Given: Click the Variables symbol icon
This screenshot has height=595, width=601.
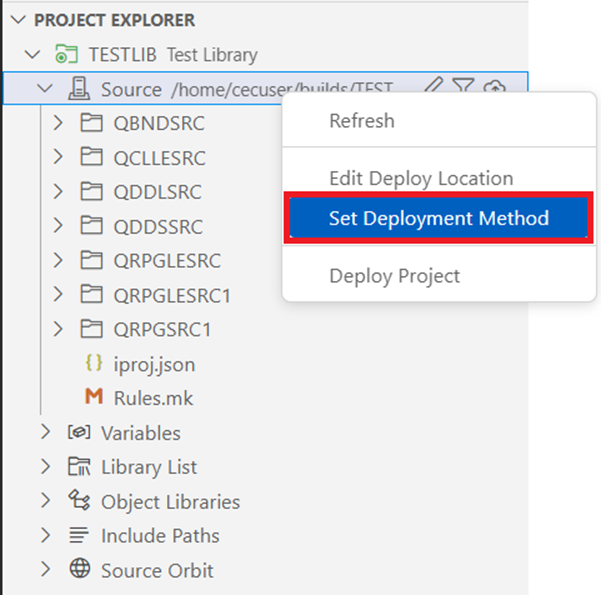Looking at the screenshot, I should (79, 433).
